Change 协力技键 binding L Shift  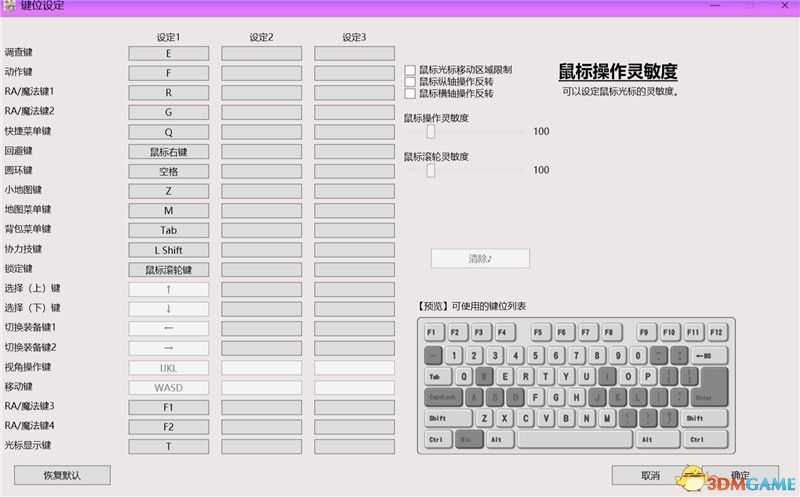168,250
